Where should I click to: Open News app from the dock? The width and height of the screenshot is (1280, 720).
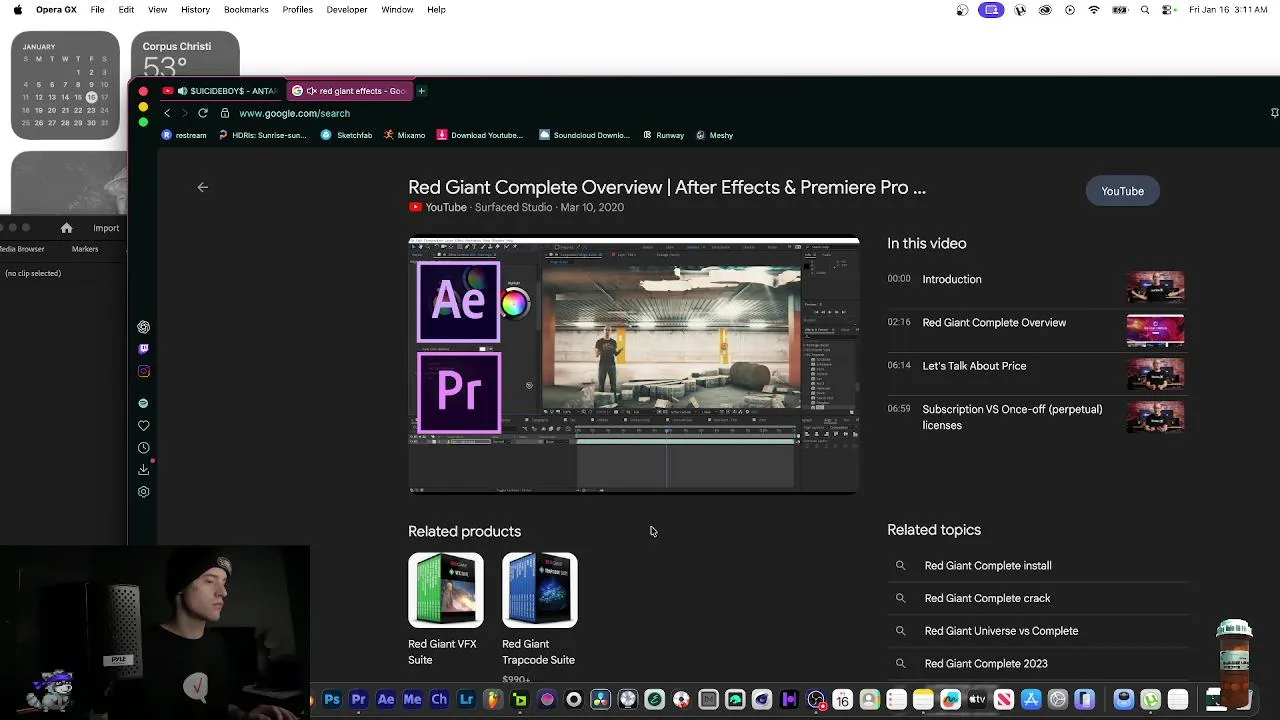click(1004, 700)
